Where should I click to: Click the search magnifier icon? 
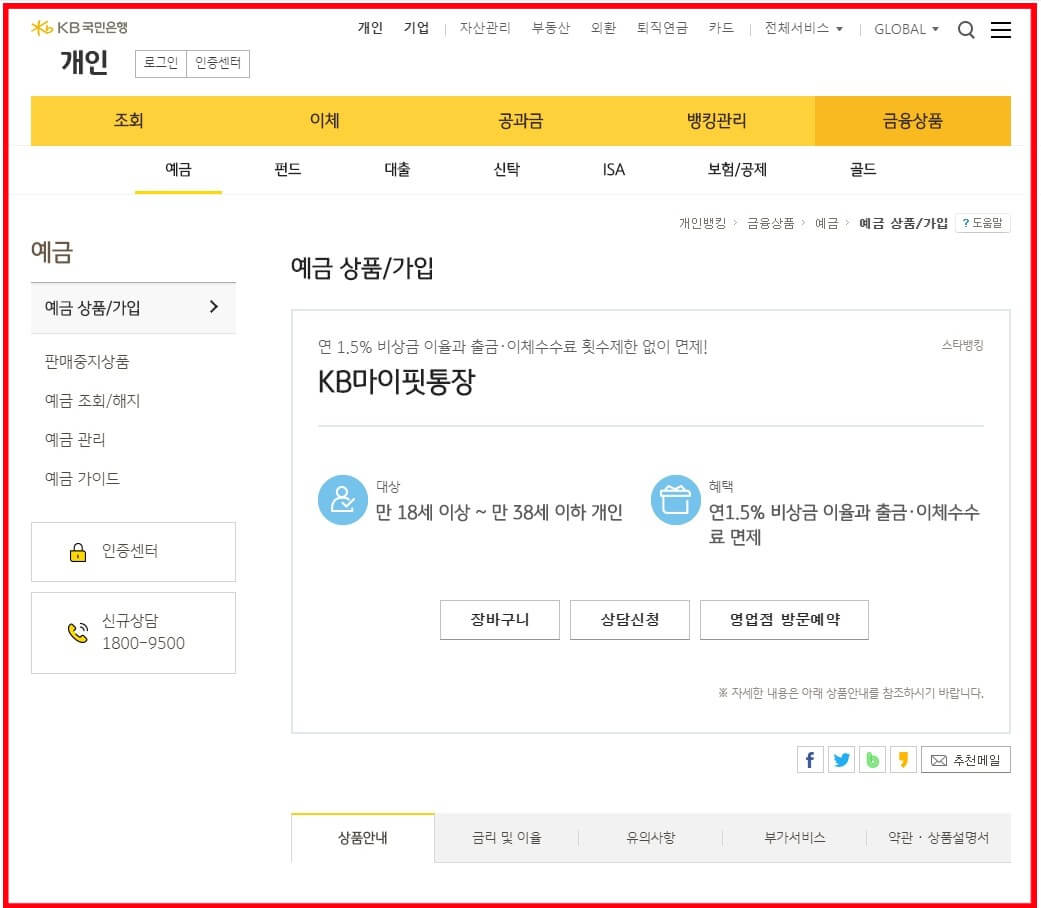(966, 30)
